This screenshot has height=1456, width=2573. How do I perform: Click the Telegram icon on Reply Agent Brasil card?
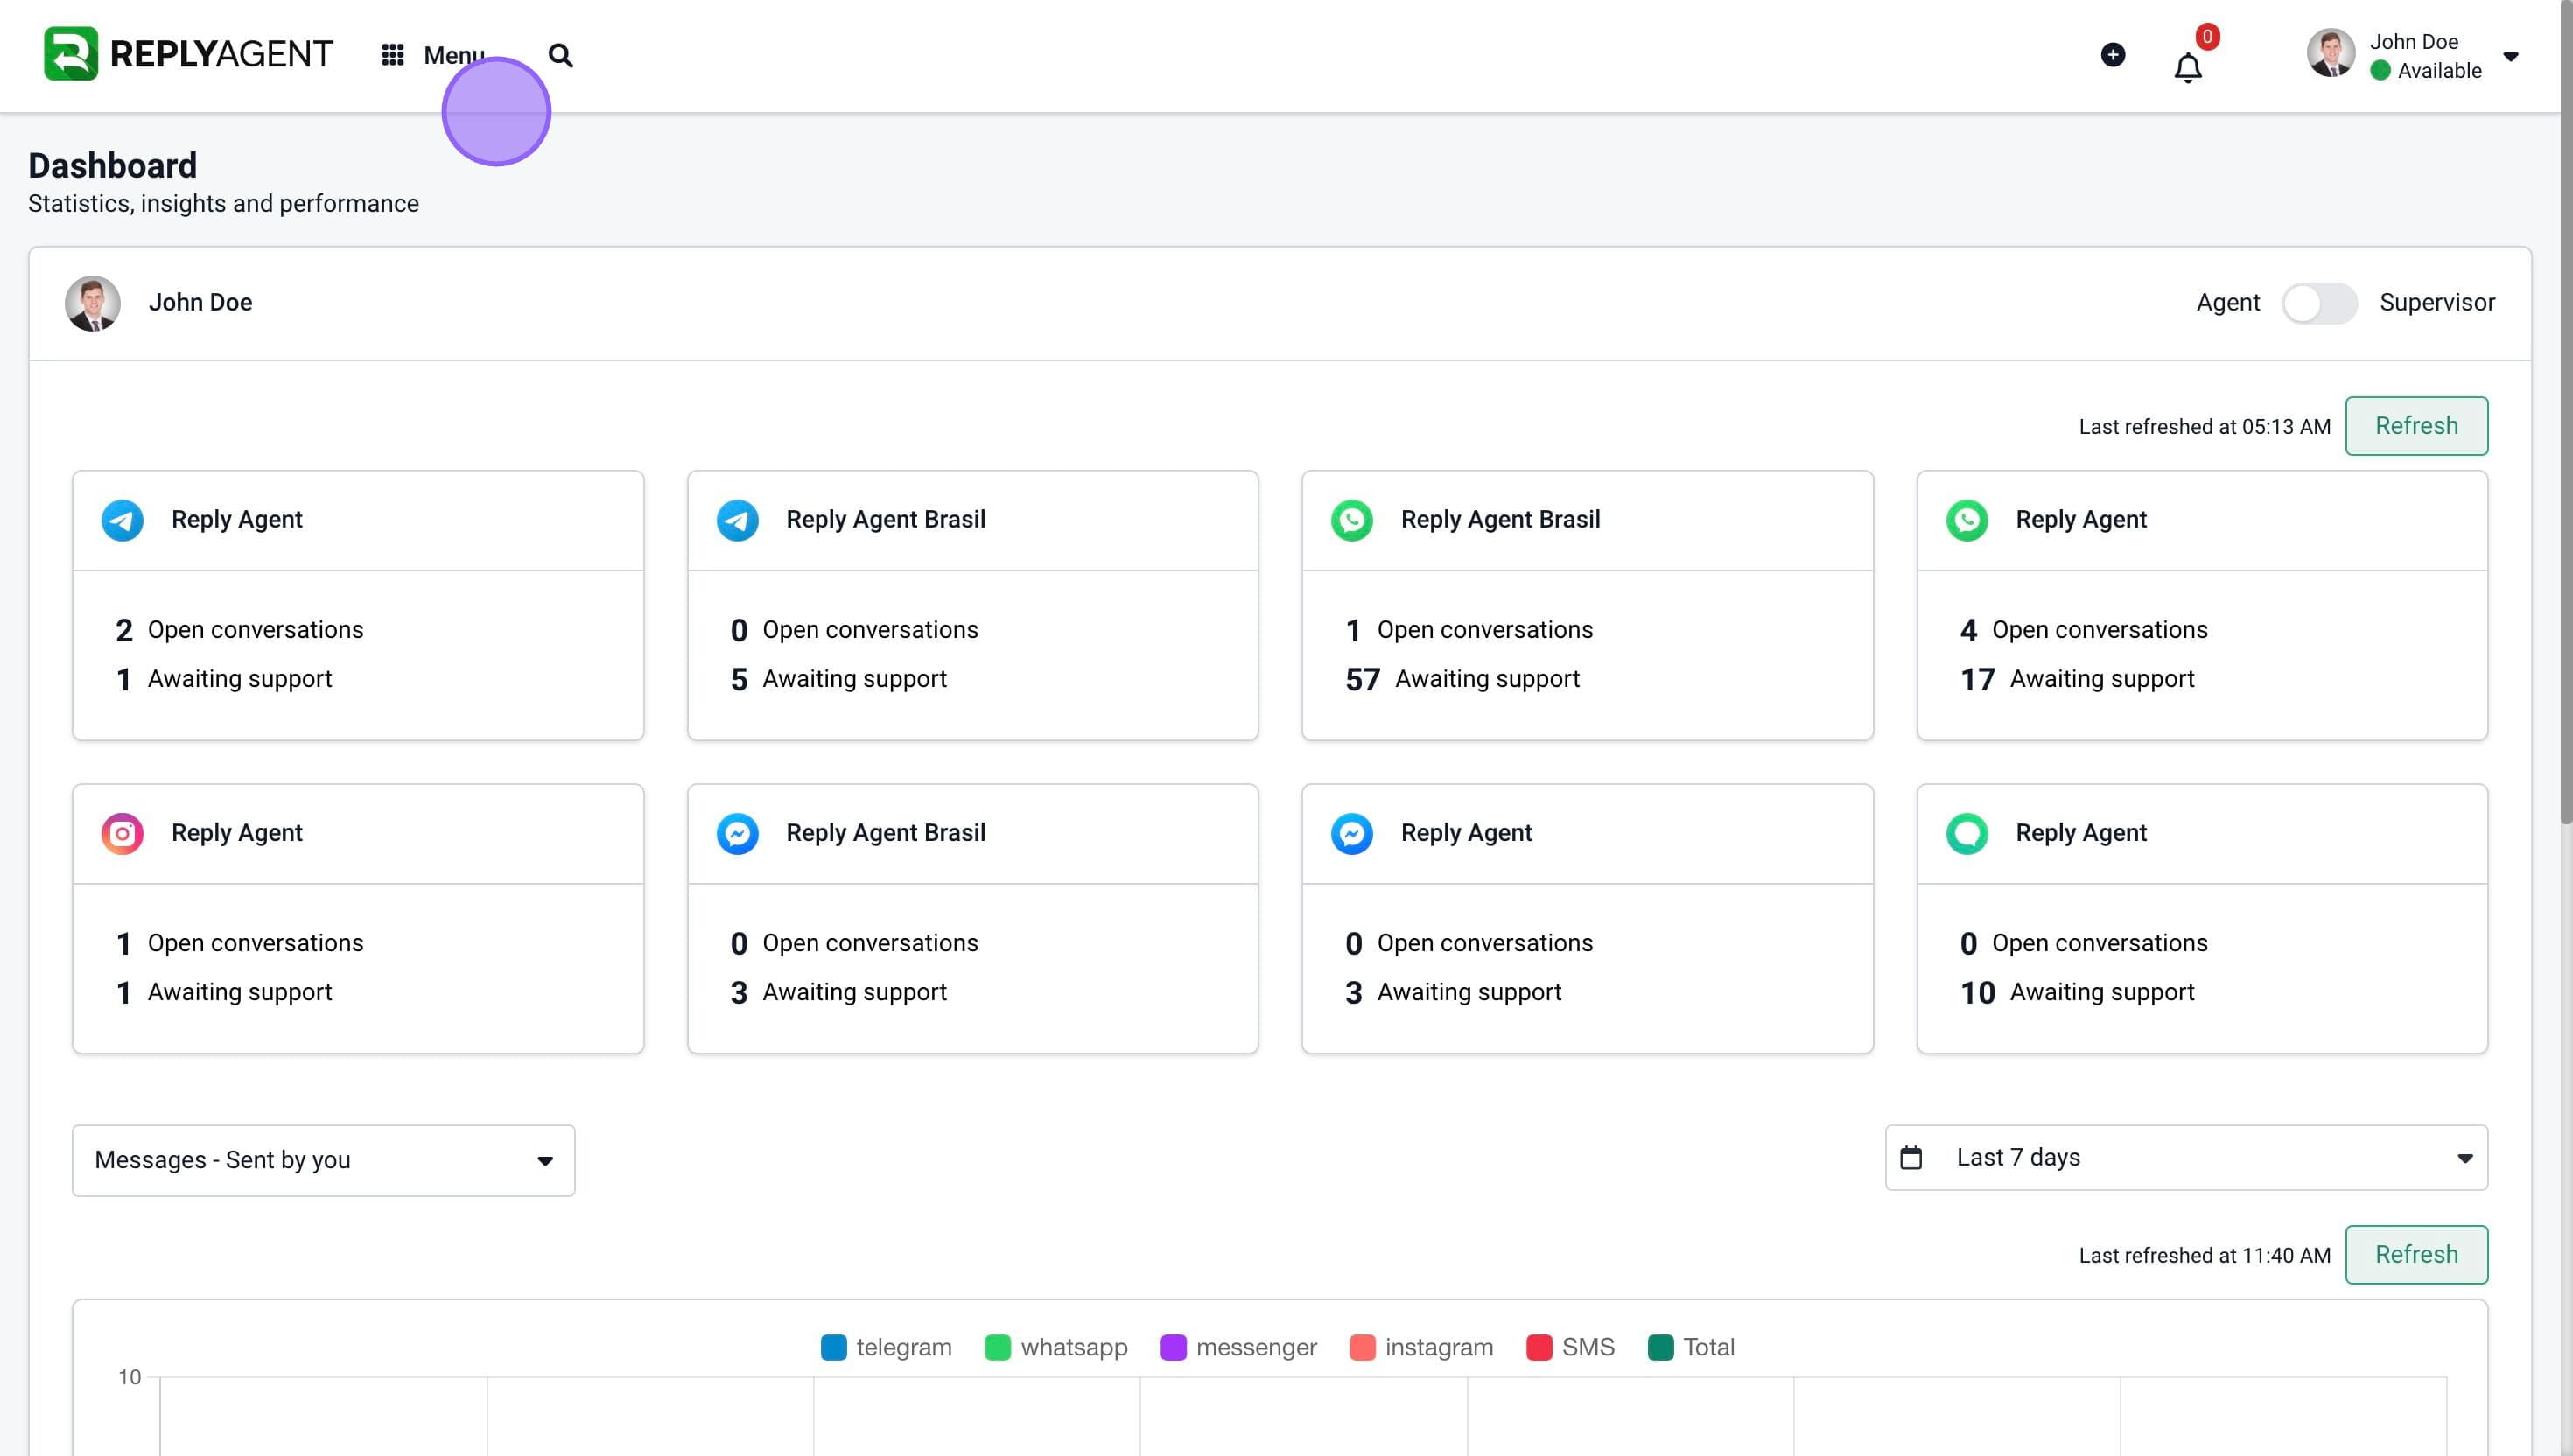(x=737, y=520)
